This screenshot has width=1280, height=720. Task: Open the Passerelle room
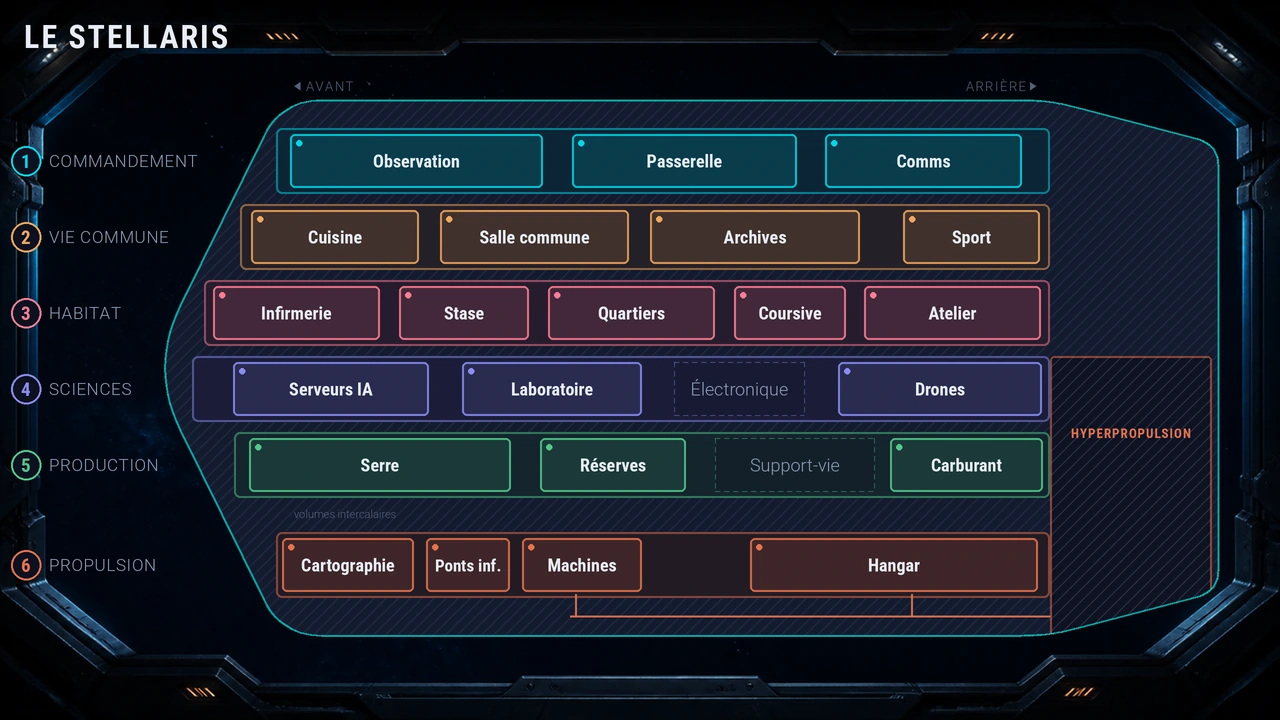coord(684,161)
